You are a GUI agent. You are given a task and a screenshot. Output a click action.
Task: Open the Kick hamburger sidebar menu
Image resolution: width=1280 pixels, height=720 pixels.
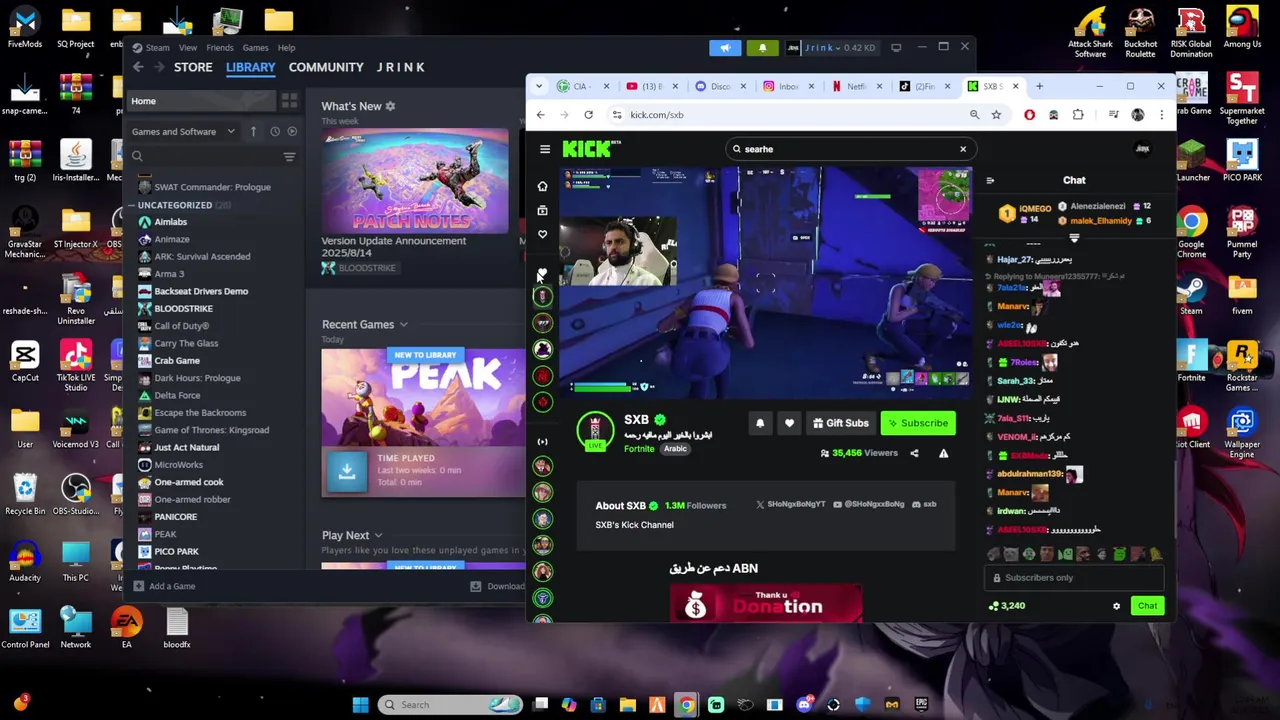[x=545, y=149]
